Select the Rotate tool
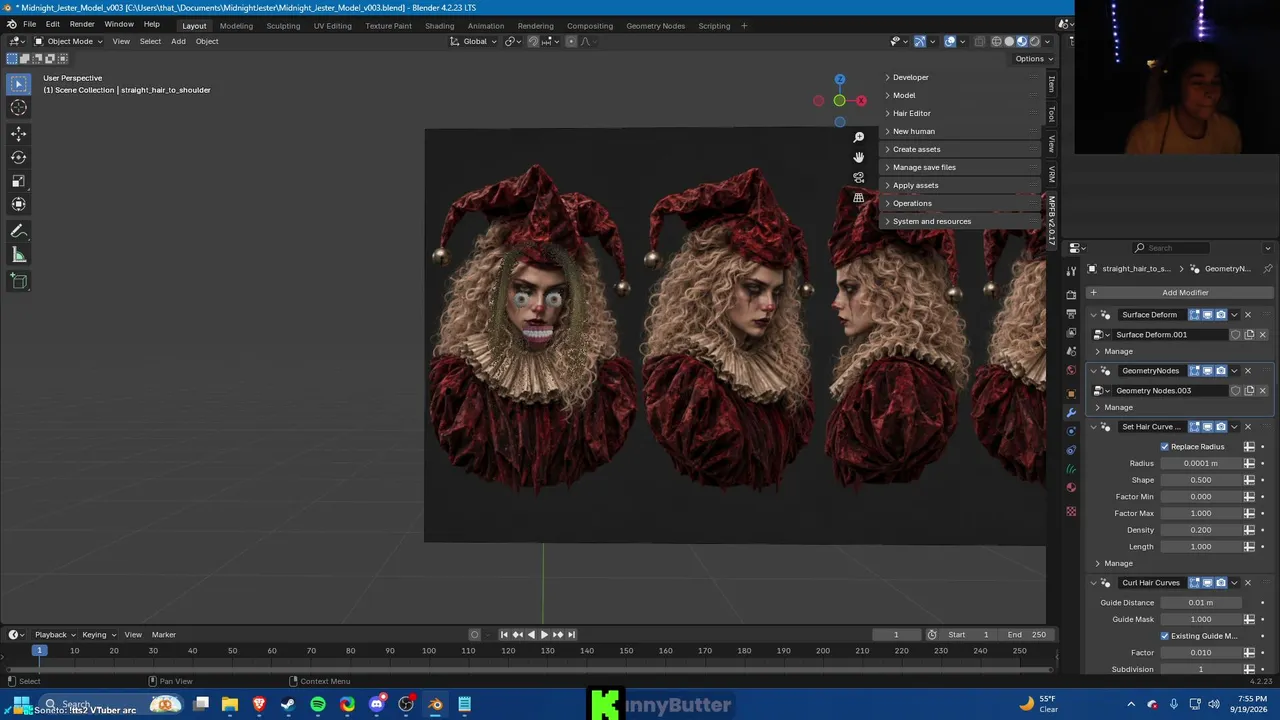Viewport: 1280px width, 720px height. [x=18, y=157]
